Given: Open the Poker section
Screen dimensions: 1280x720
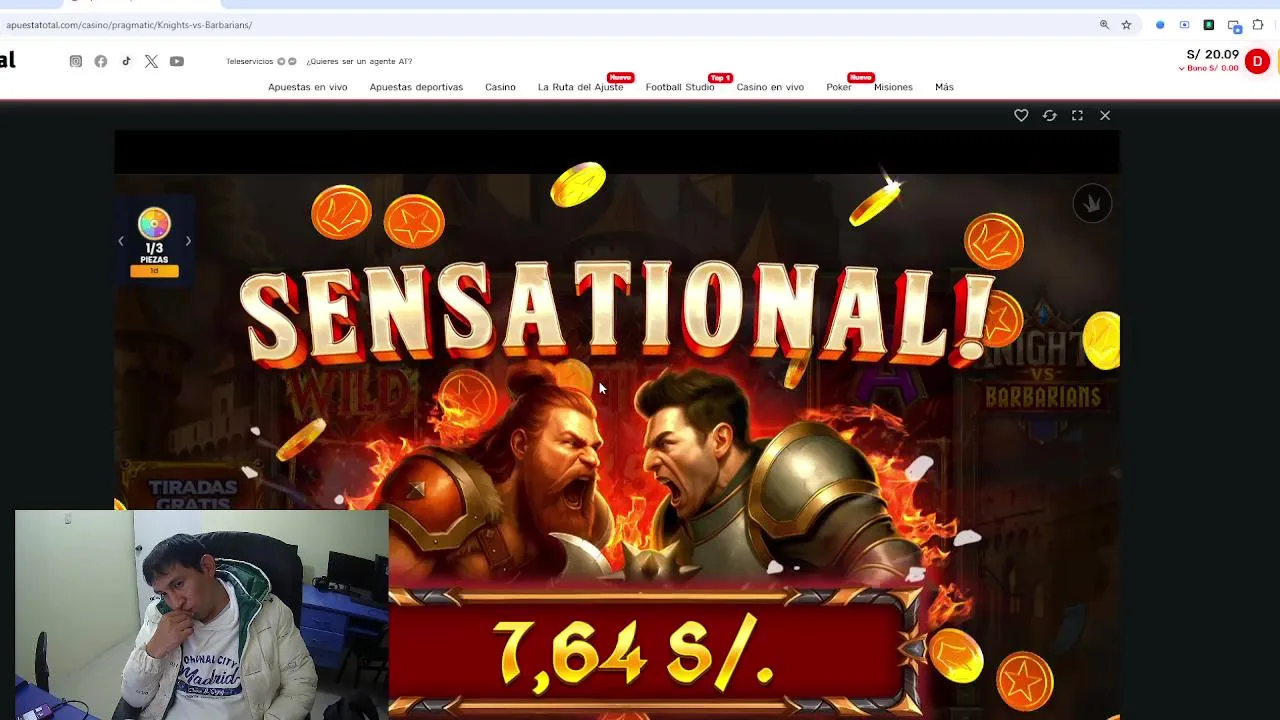Looking at the screenshot, I should (x=839, y=87).
